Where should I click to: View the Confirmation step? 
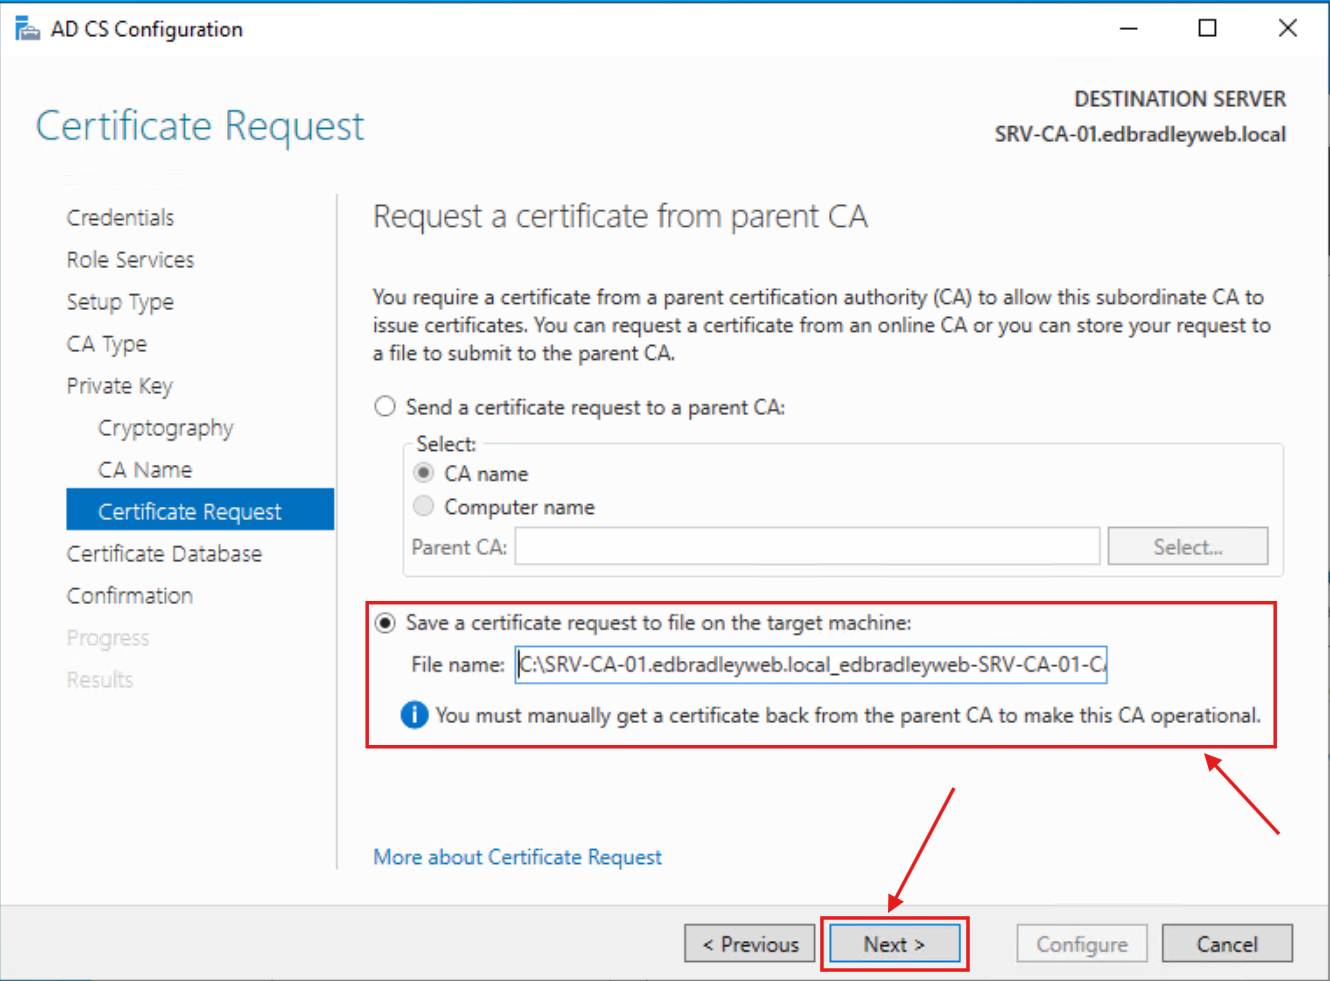pos(130,595)
